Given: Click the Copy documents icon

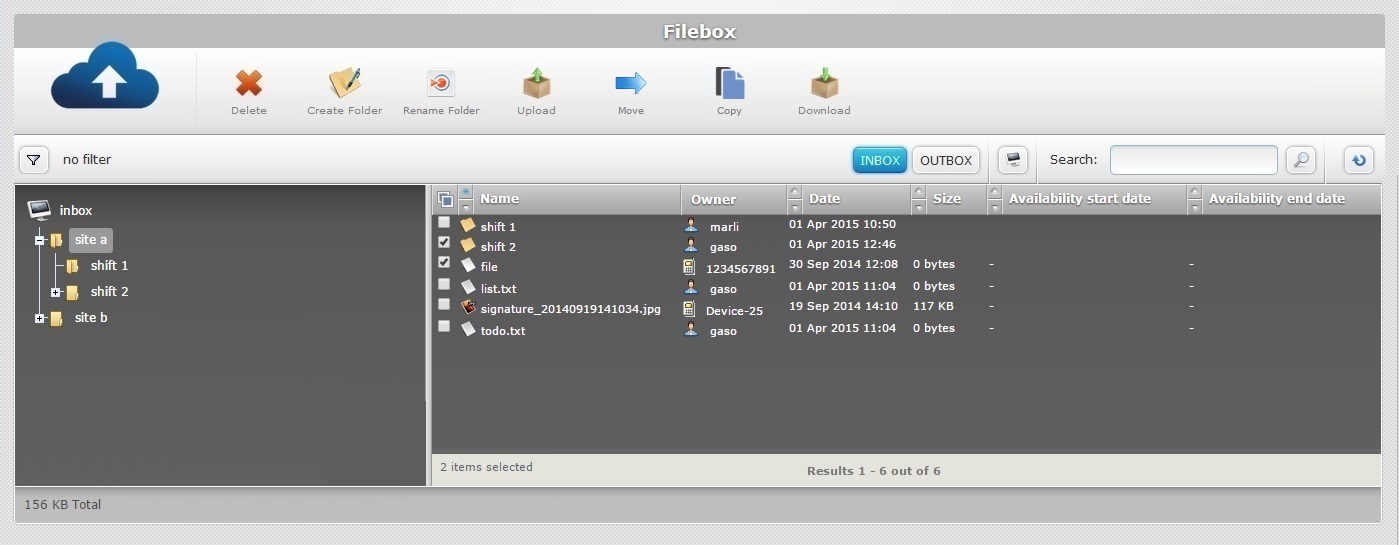Looking at the screenshot, I should pos(729,83).
